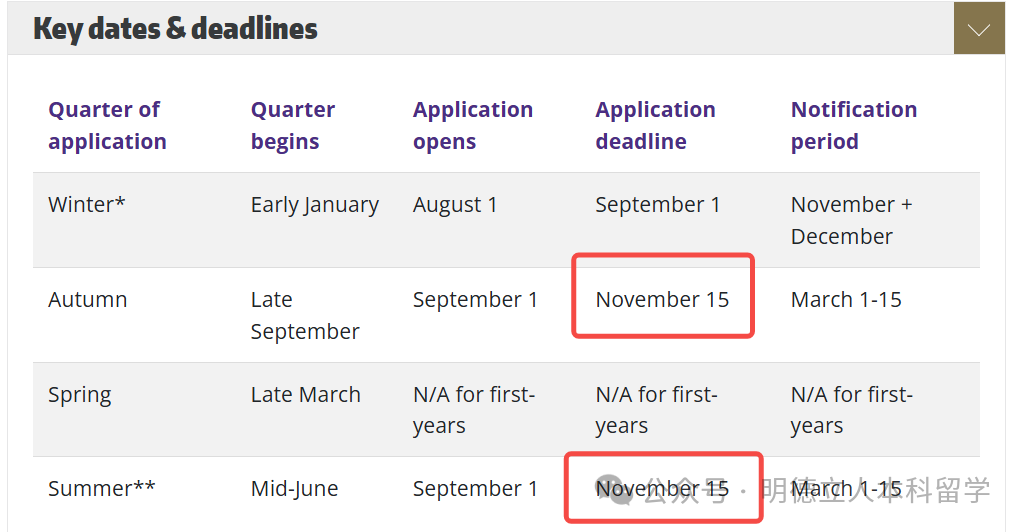Click the Early January cell
1023x532 pixels.
314,205
